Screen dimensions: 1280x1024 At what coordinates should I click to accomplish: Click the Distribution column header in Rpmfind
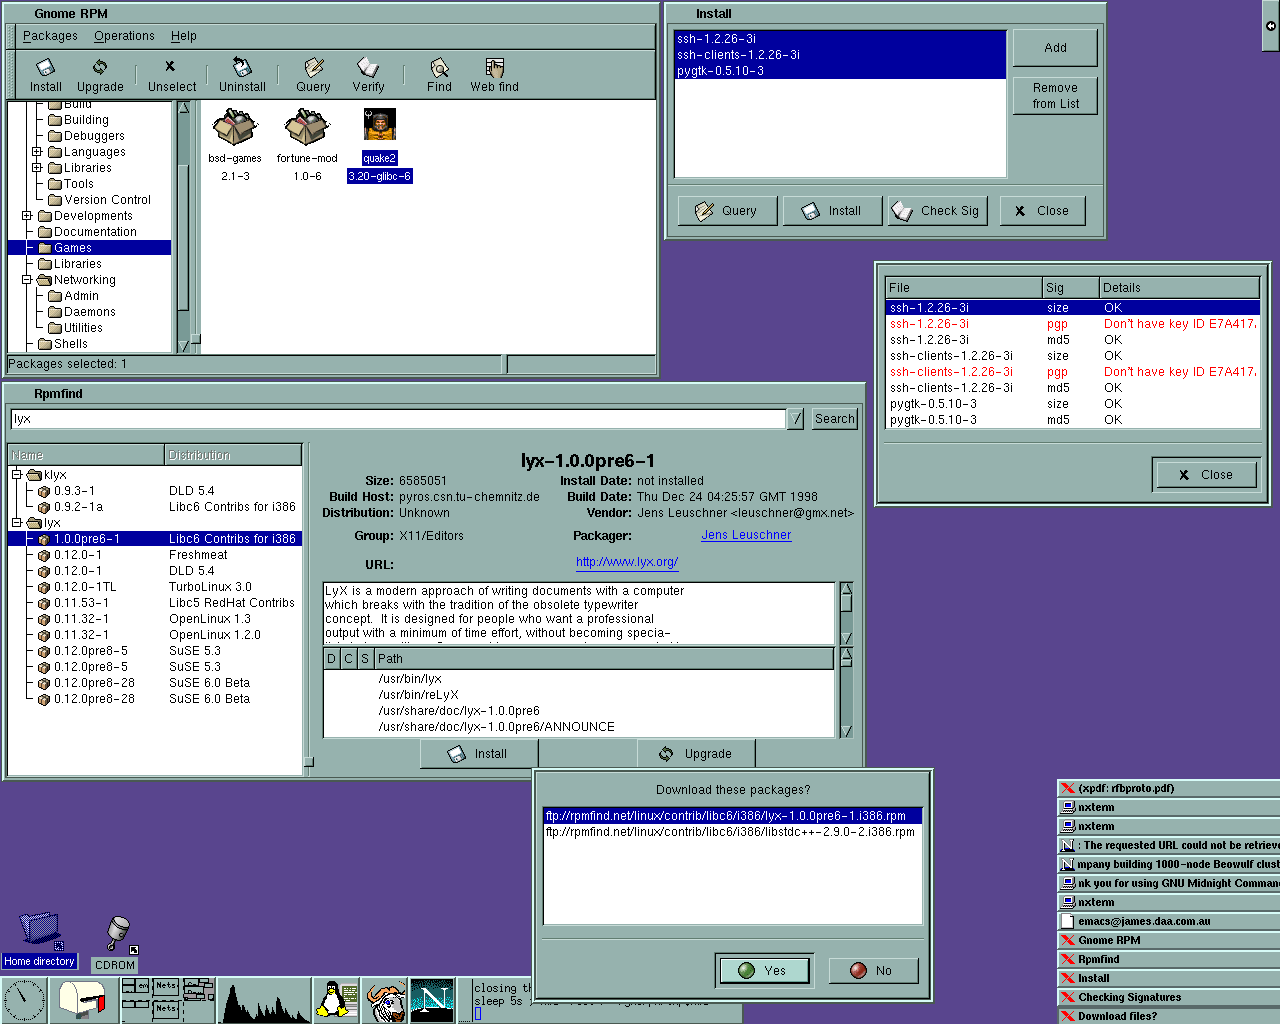click(x=233, y=455)
